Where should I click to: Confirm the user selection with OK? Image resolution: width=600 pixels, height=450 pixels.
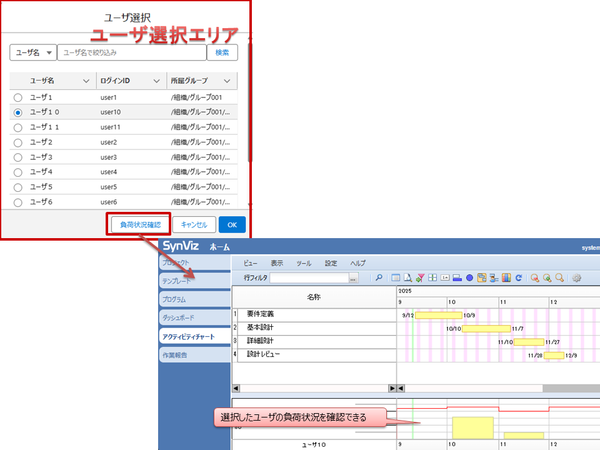click(232, 225)
